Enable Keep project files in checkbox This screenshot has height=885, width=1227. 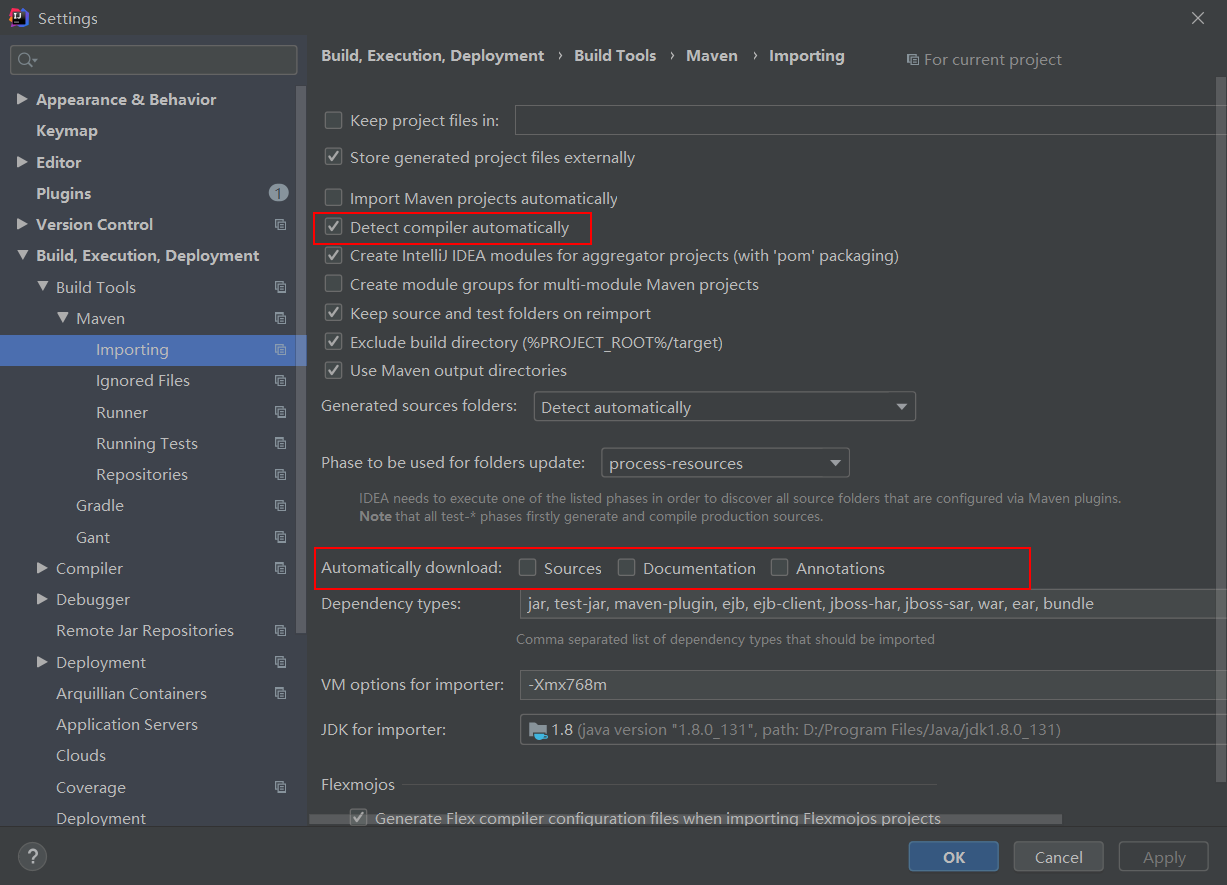[333, 121]
